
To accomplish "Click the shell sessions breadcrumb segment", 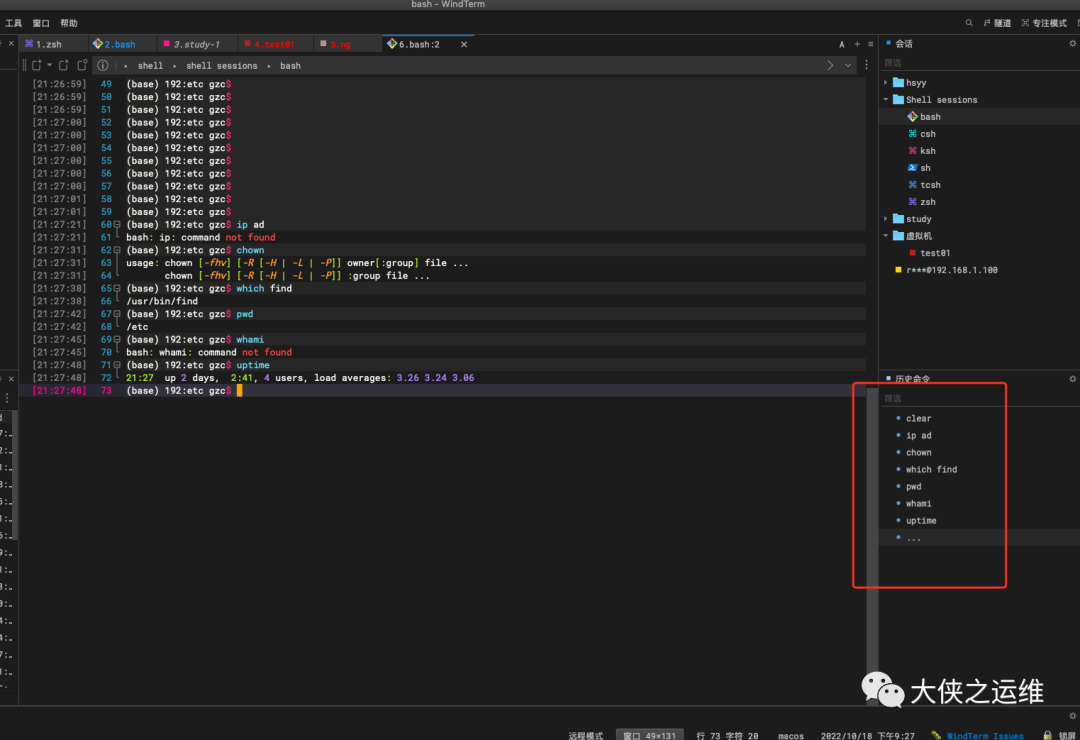I will 222,65.
